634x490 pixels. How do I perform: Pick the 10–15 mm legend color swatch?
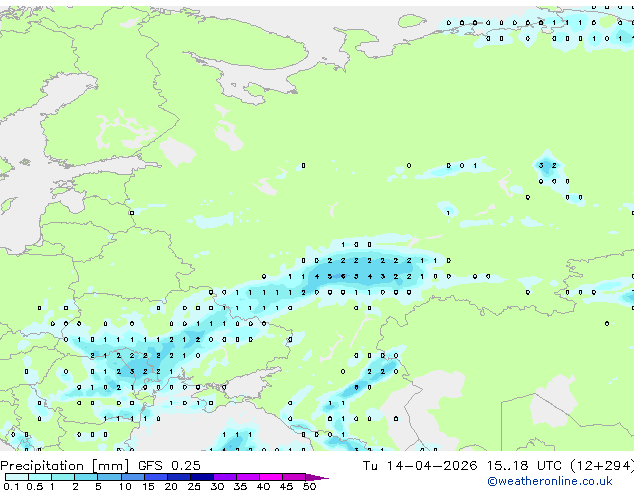(x=133, y=477)
